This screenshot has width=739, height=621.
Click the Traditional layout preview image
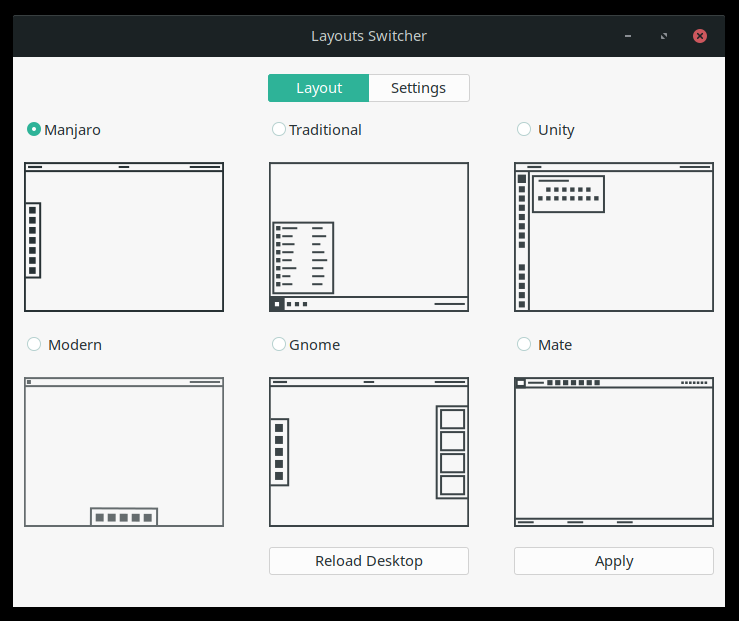(x=369, y=237)
